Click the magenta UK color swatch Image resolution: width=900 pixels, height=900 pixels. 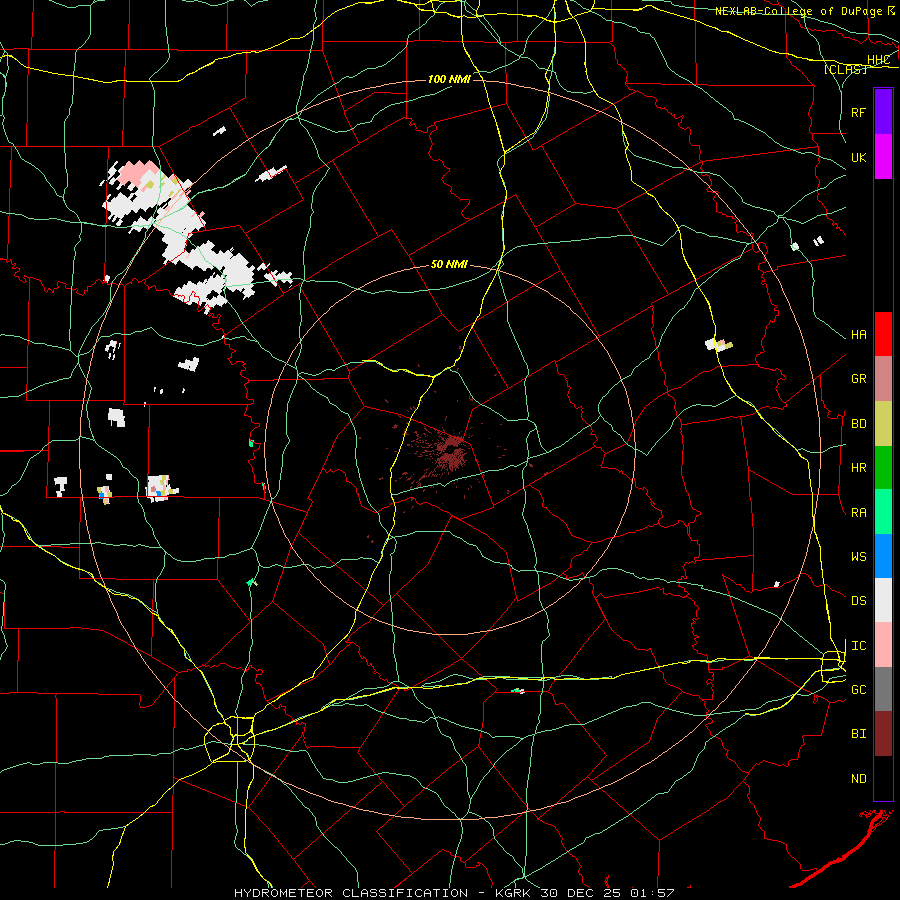pyautogui.click(x=883, y=156)
